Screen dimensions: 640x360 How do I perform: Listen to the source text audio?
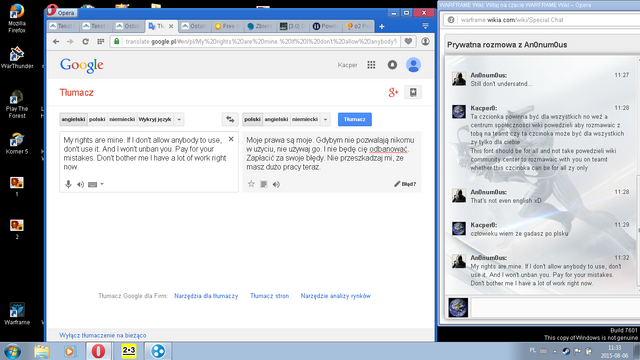(80, 184)
